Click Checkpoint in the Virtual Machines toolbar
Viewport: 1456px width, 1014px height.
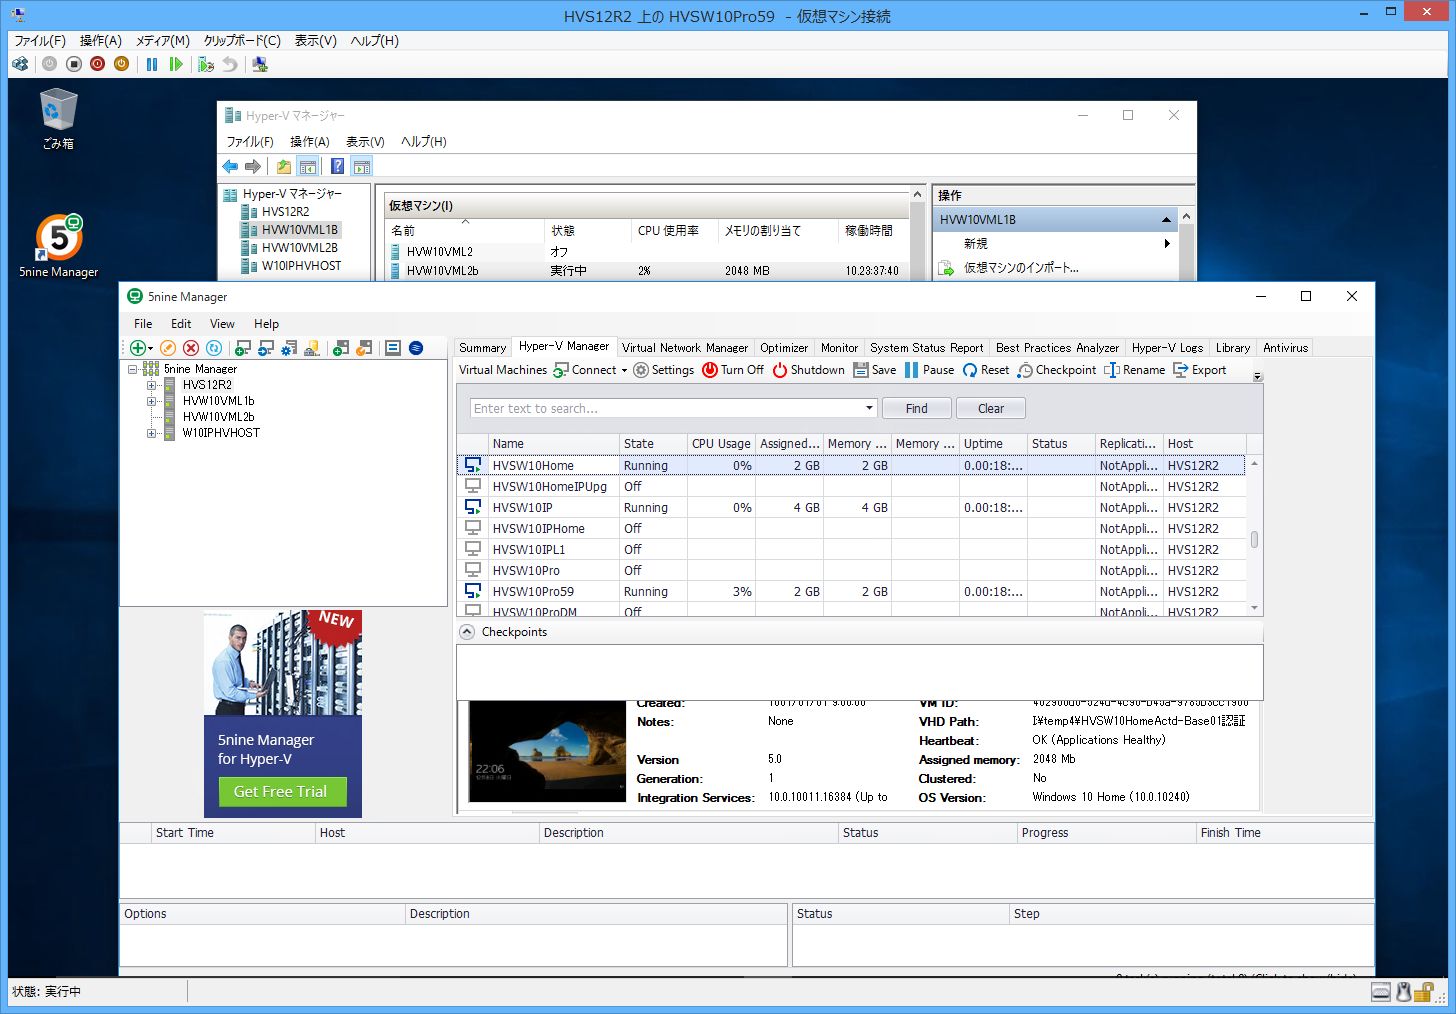pos(1057,370)
